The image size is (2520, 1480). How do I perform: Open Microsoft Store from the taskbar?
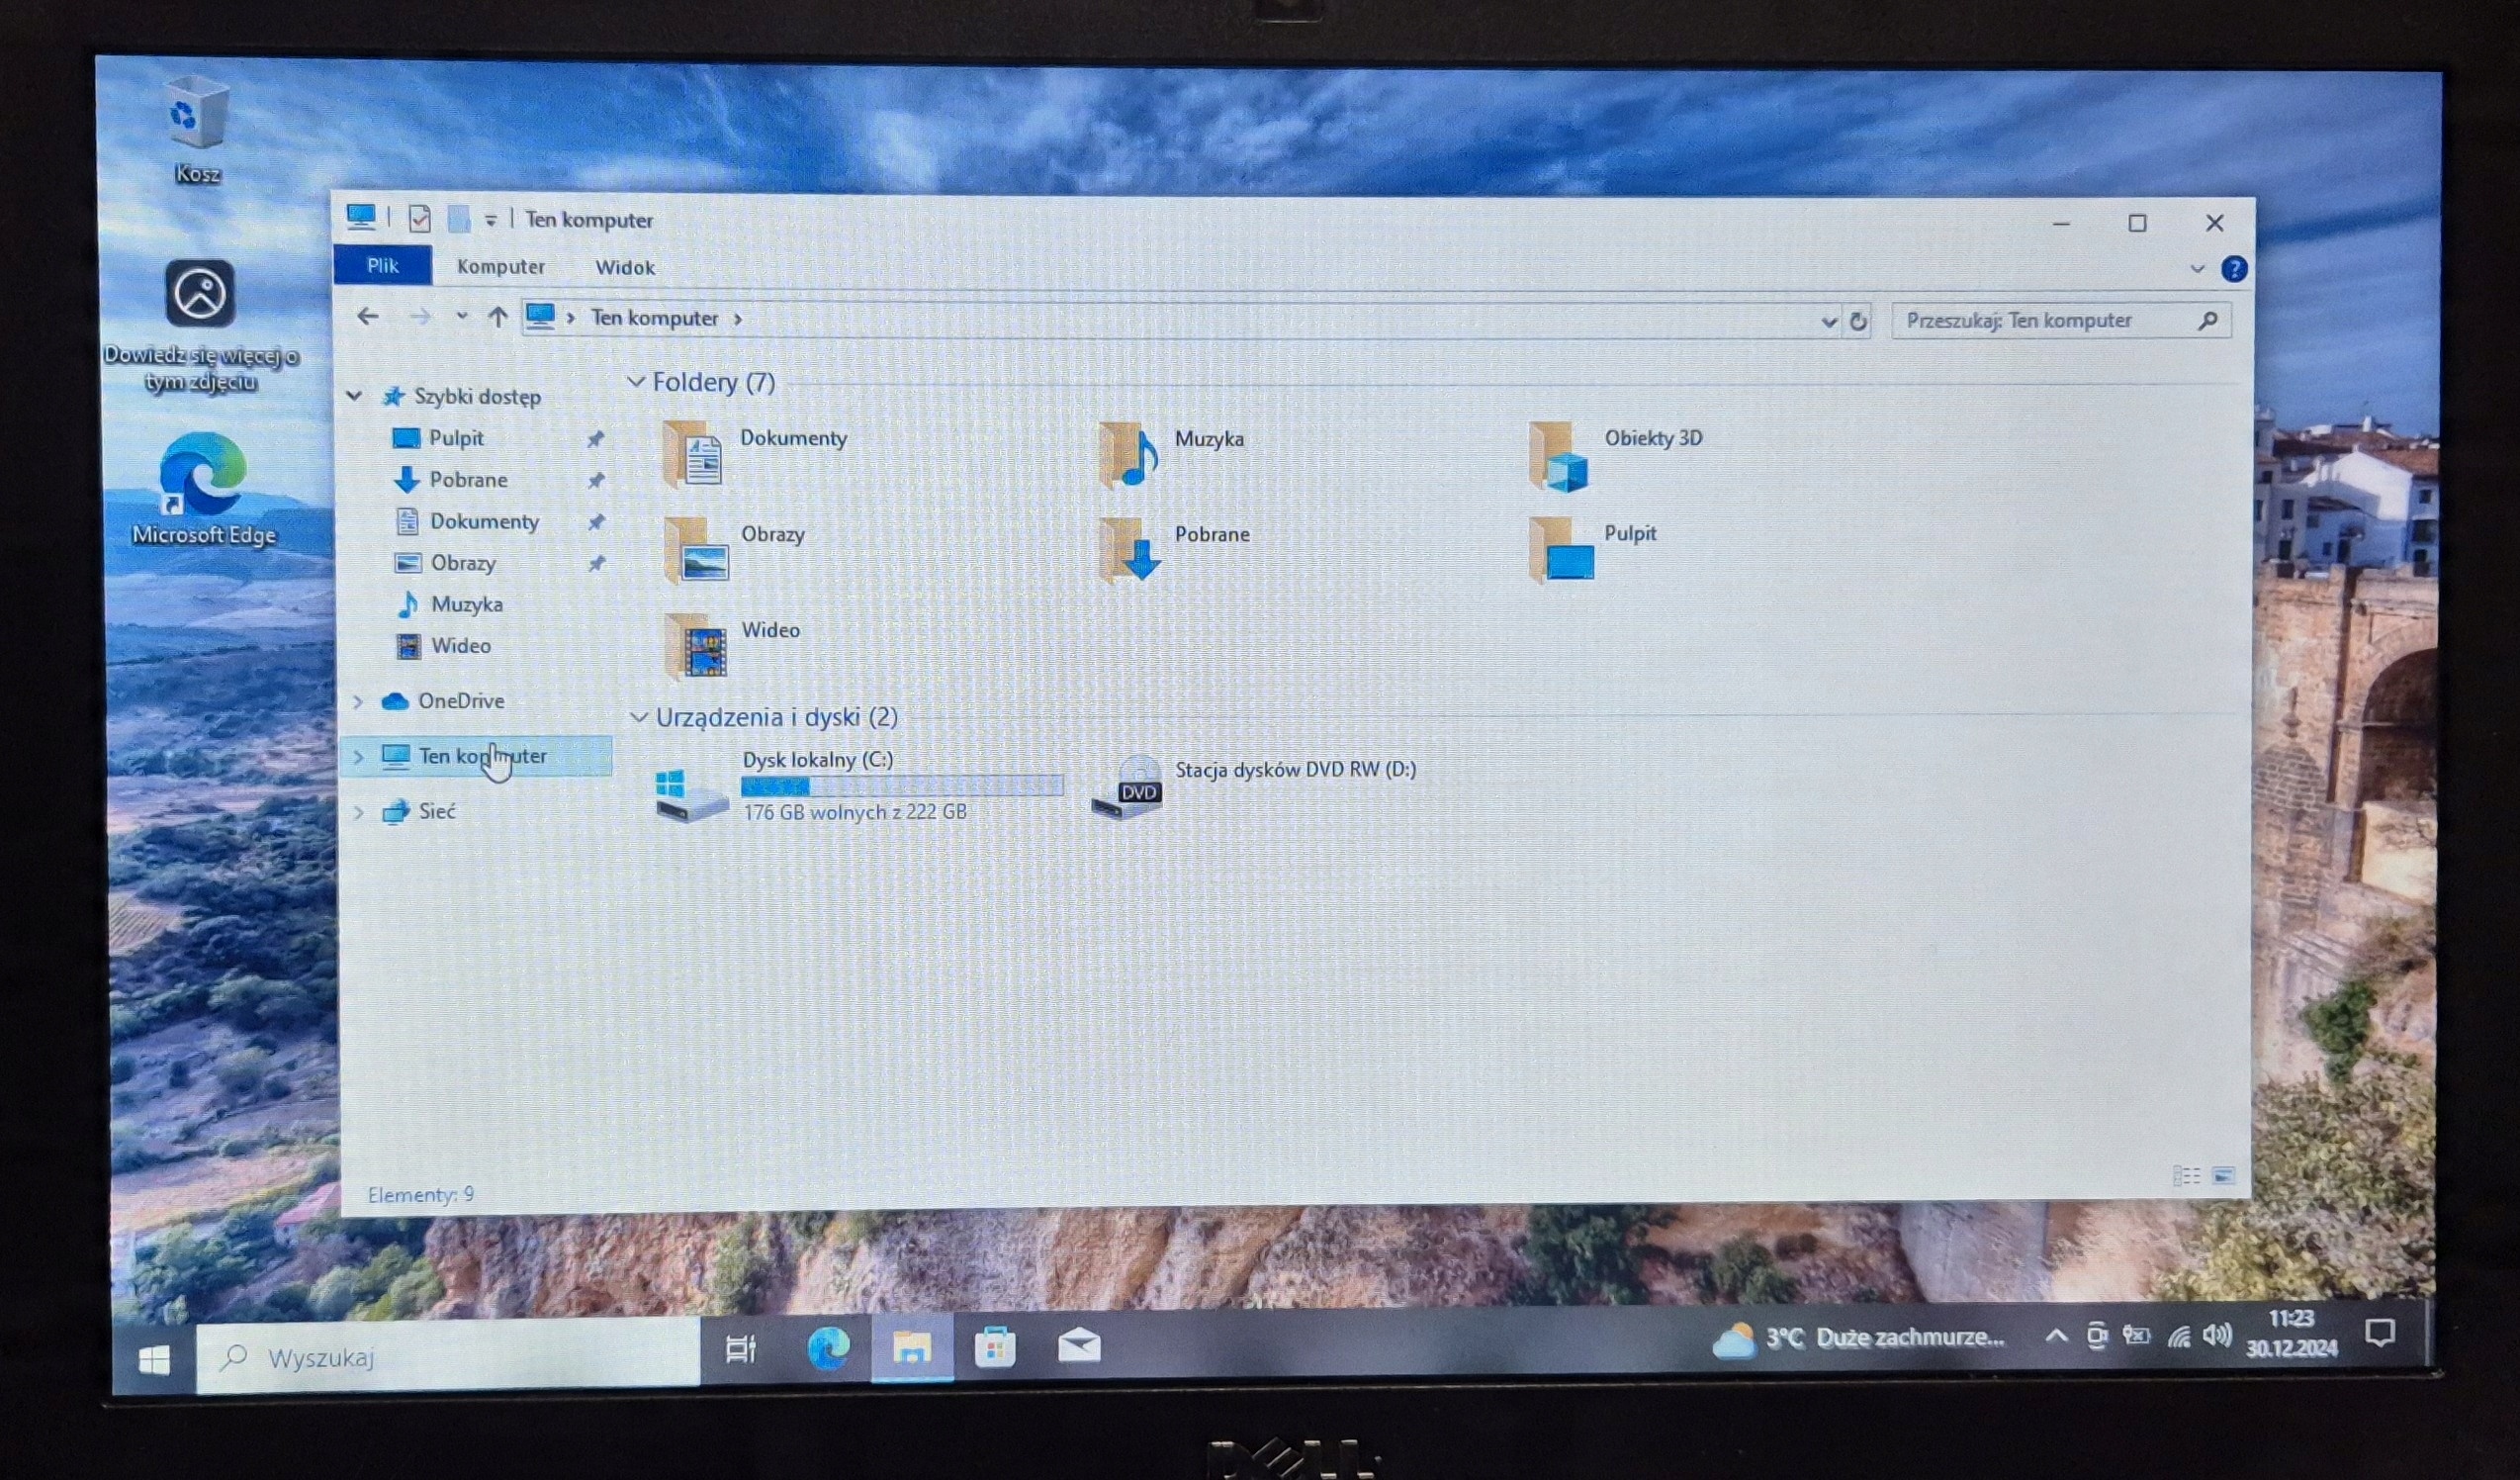pyautogui.click(x=995, y=1347)
